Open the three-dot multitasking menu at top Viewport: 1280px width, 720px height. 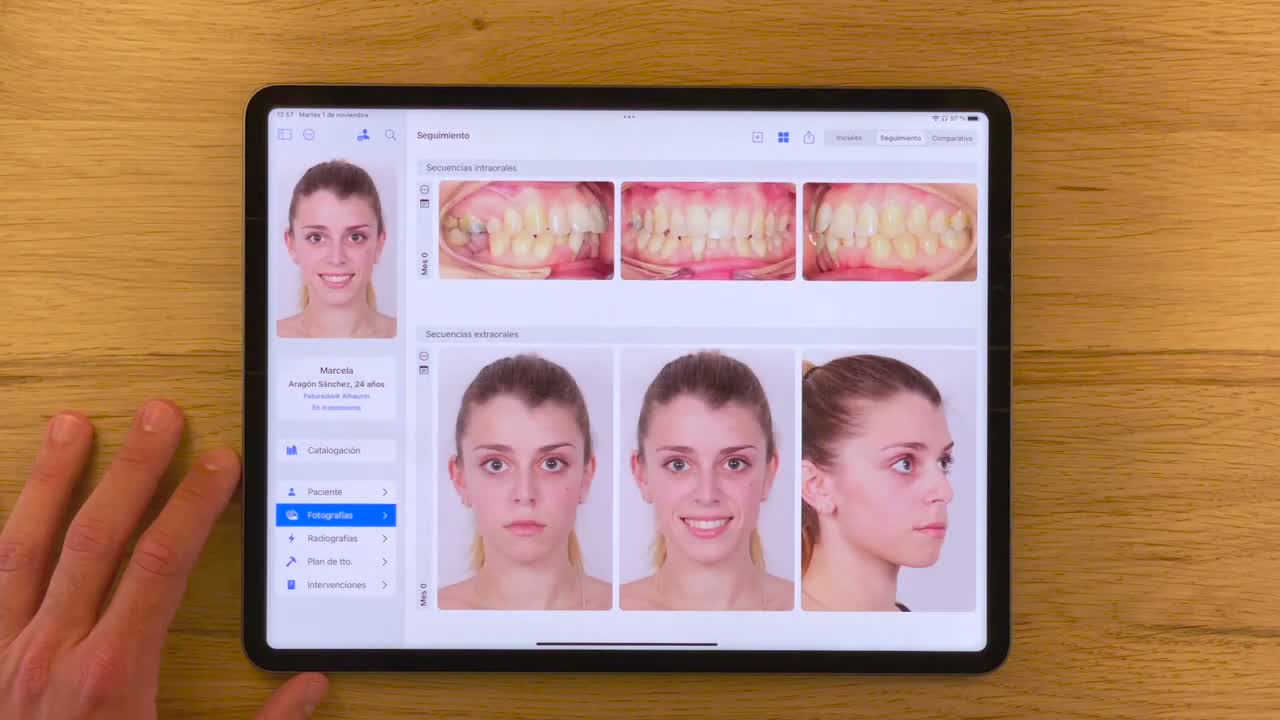pyautogui.click(x=629, y=117)
